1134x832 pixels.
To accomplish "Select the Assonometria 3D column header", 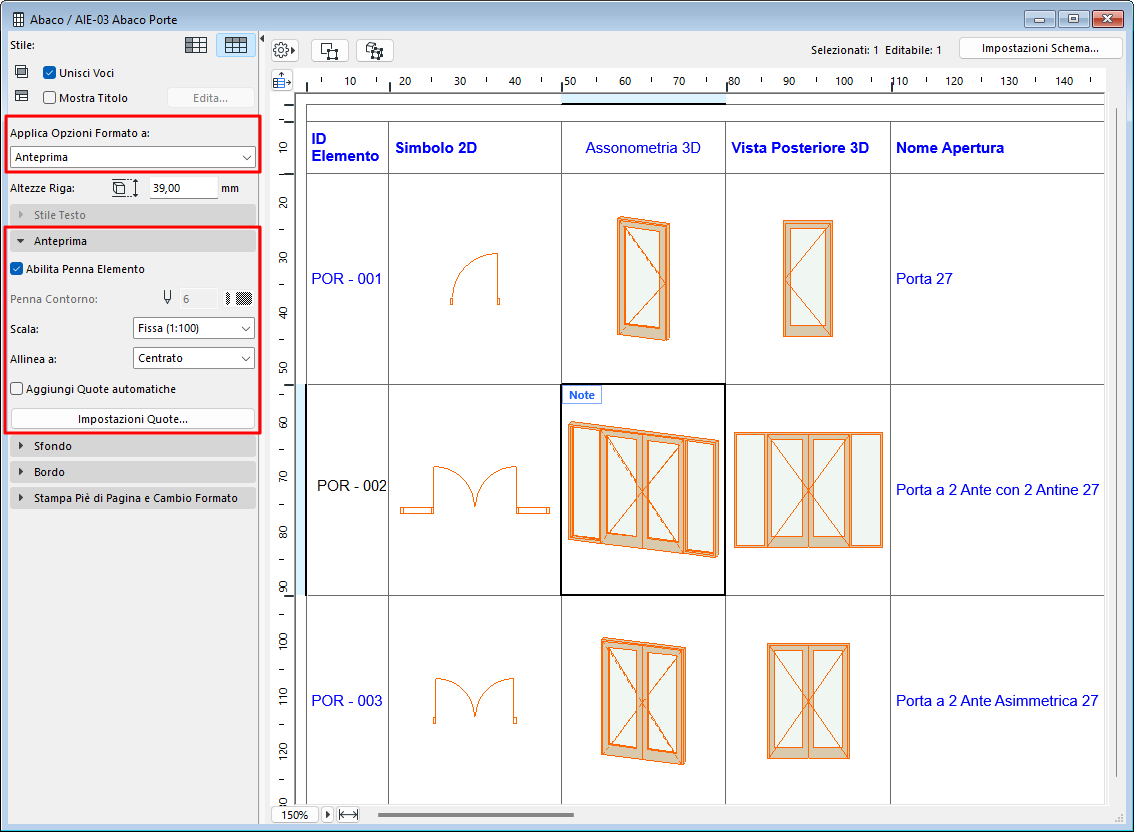I will click(643, 148).
